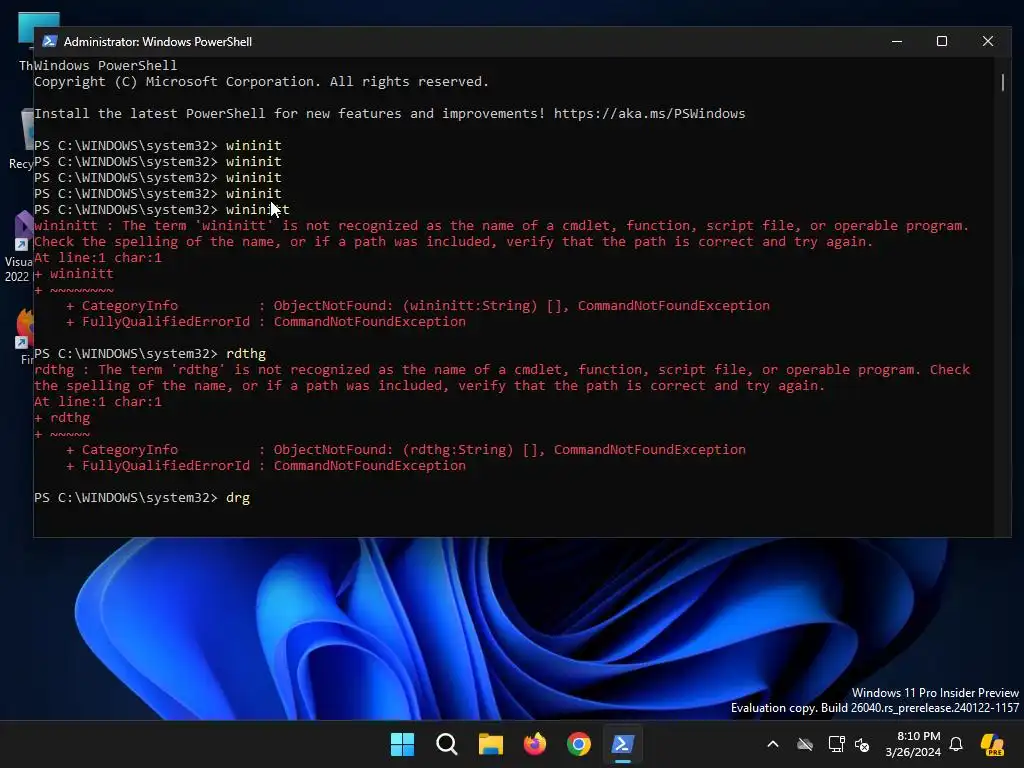Open the Windows Start menu
1024x768 pixels.
(x=402, y=744)
